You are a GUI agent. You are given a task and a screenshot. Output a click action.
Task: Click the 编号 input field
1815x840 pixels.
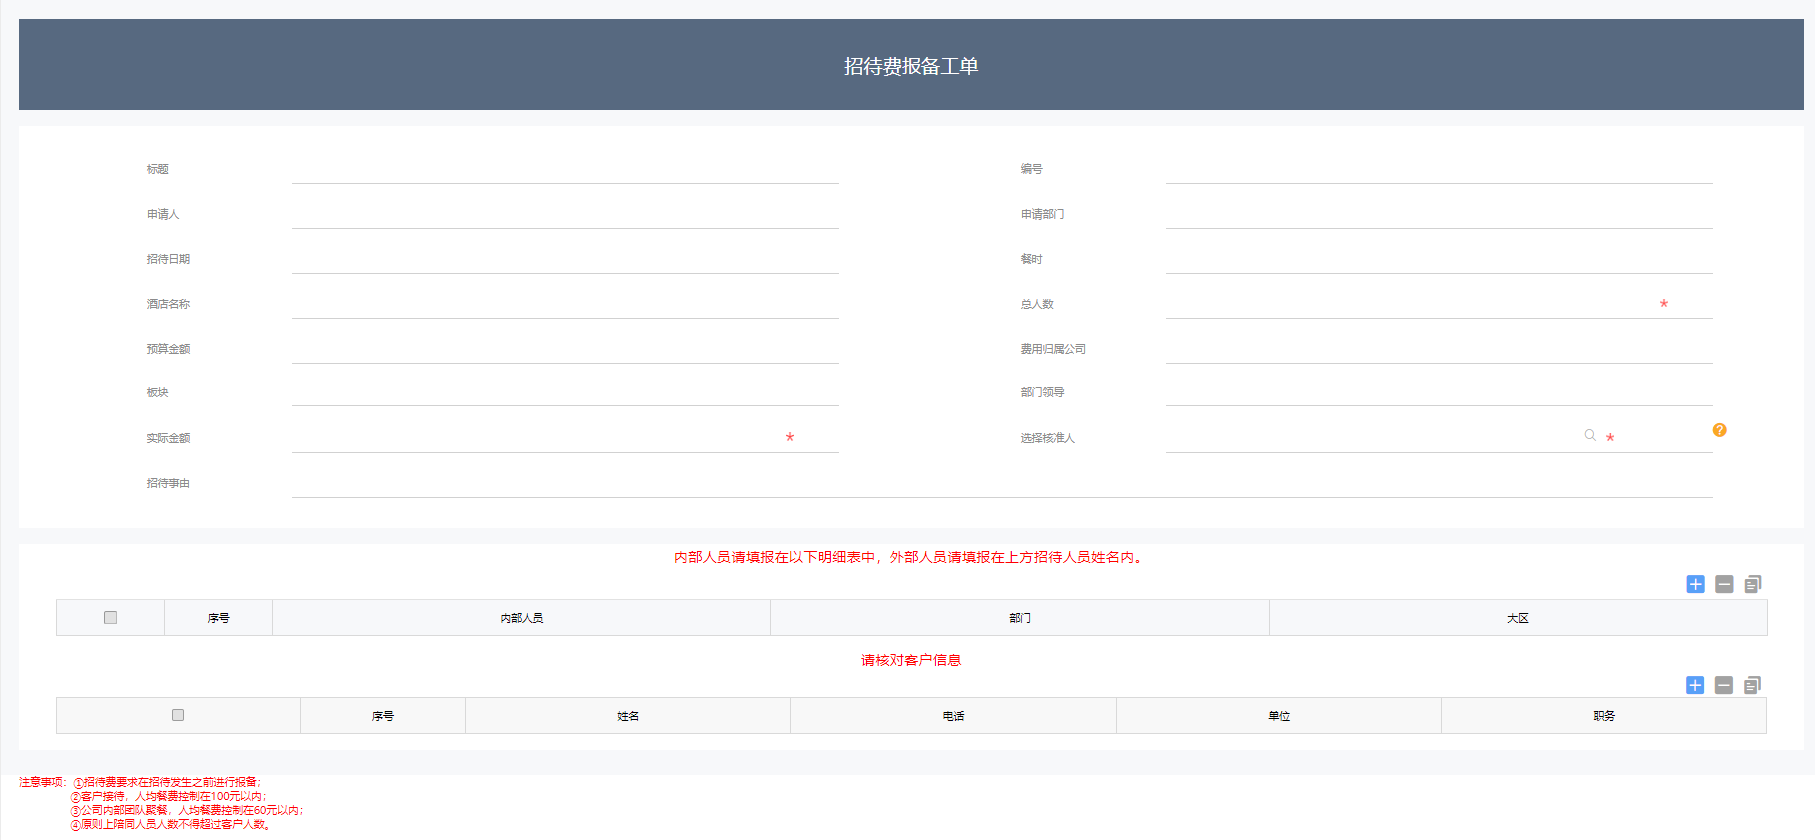click(1439, 169)
